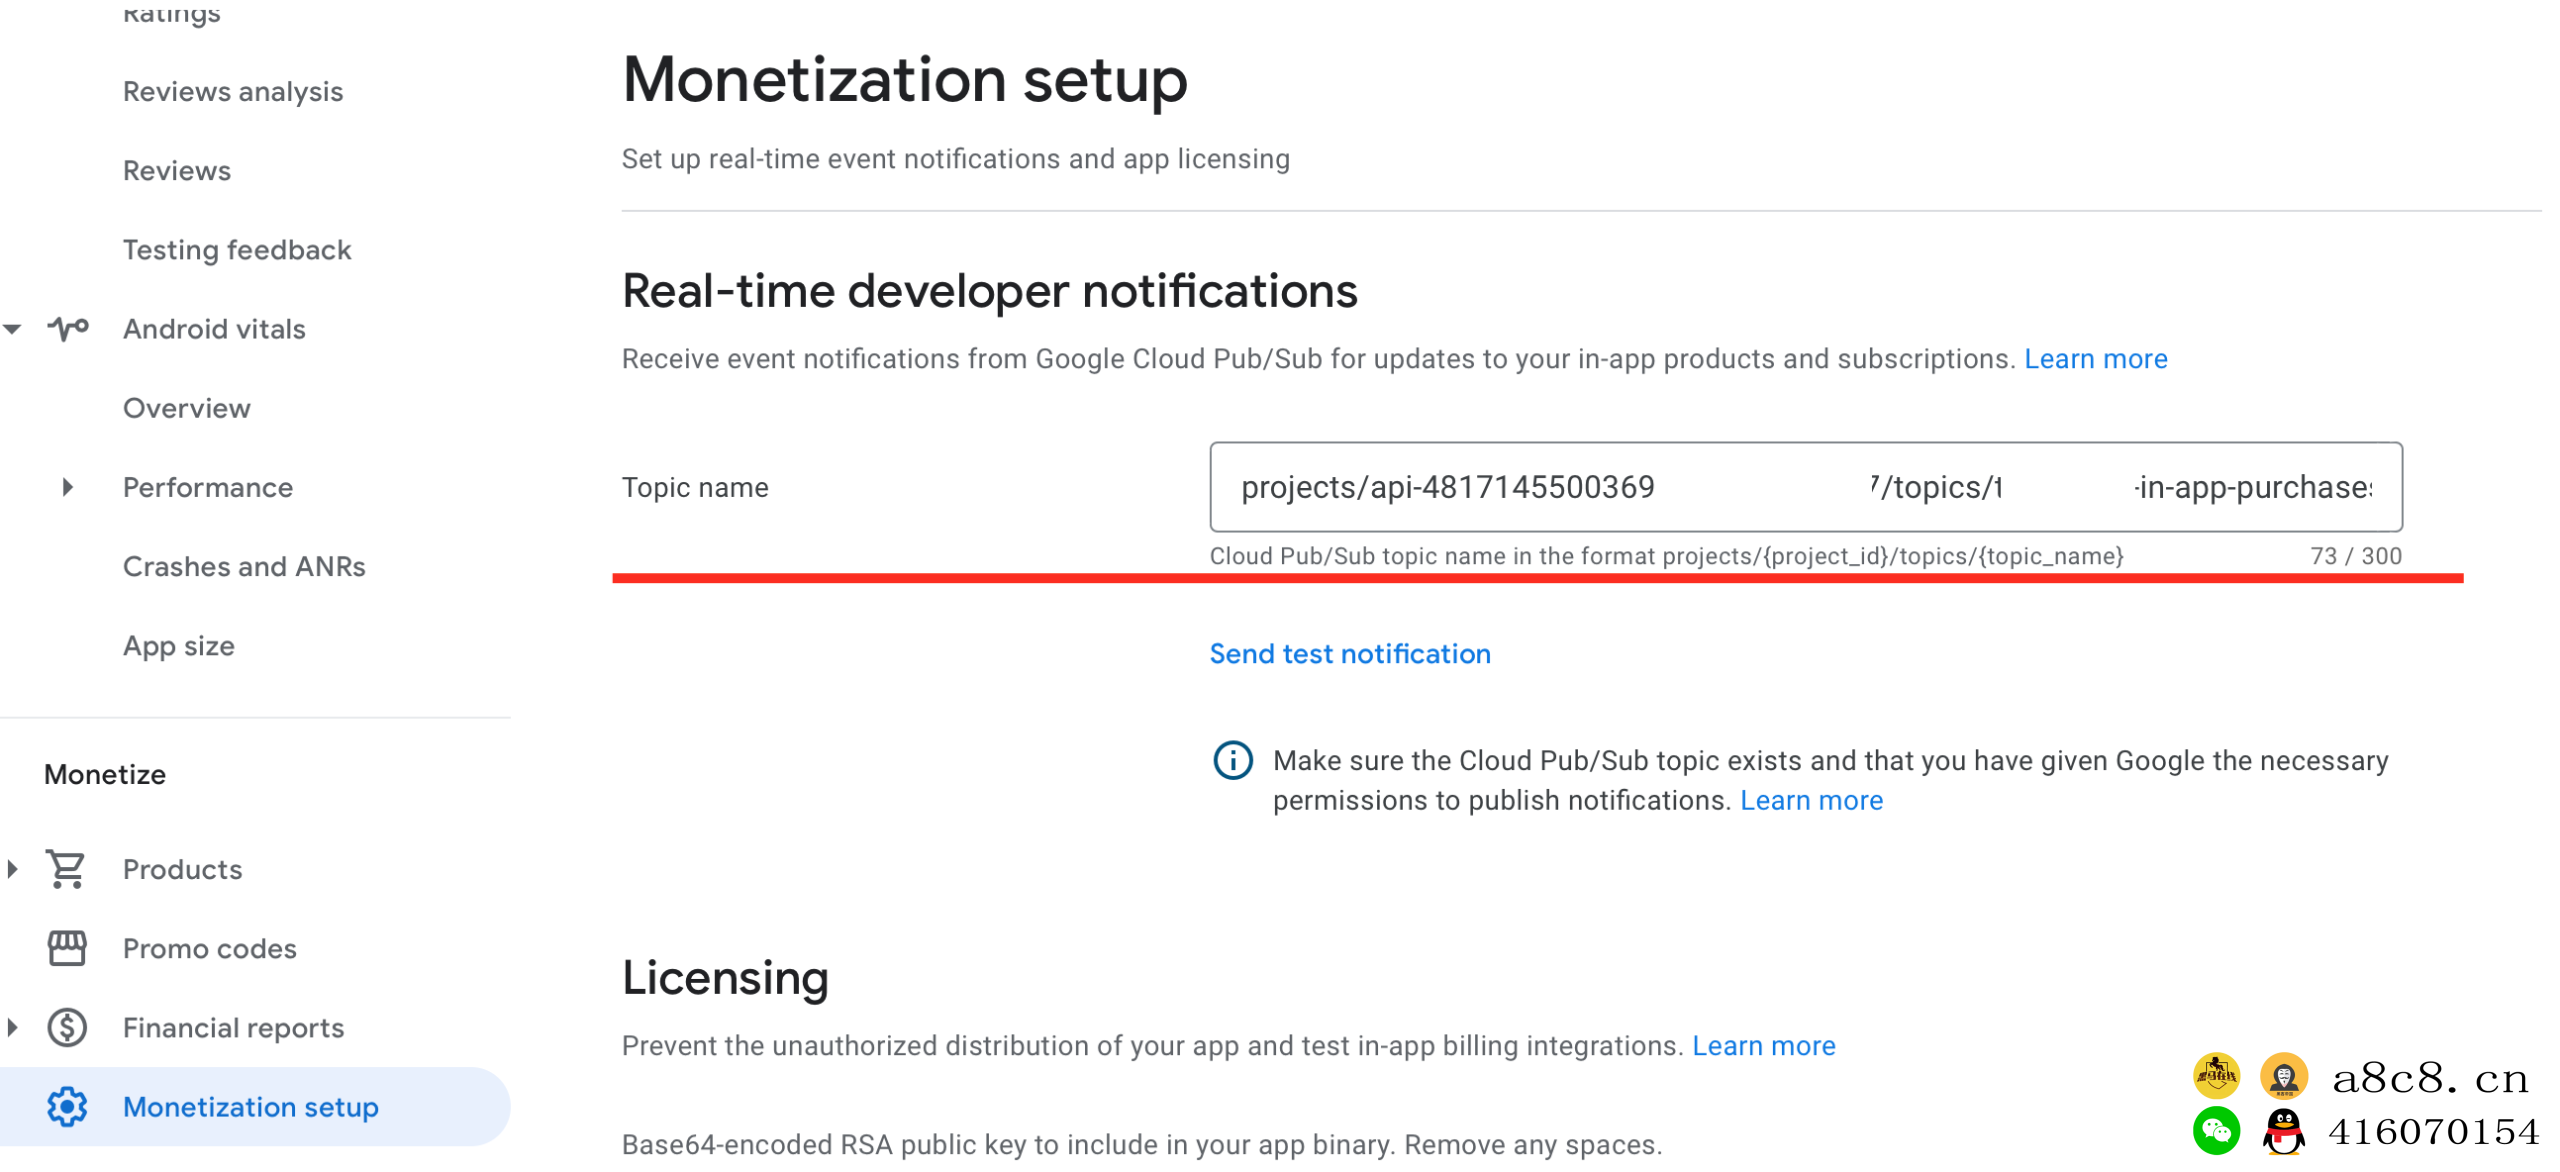
Task: Click the Monetization setup gear icon
Action: 67,1106
